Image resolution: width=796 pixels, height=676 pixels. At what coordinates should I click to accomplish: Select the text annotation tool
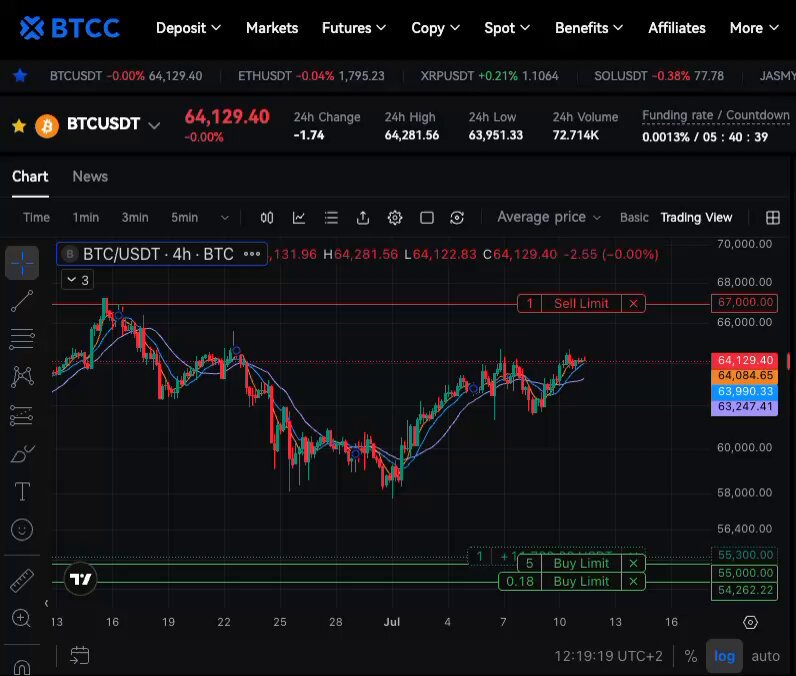22,491
